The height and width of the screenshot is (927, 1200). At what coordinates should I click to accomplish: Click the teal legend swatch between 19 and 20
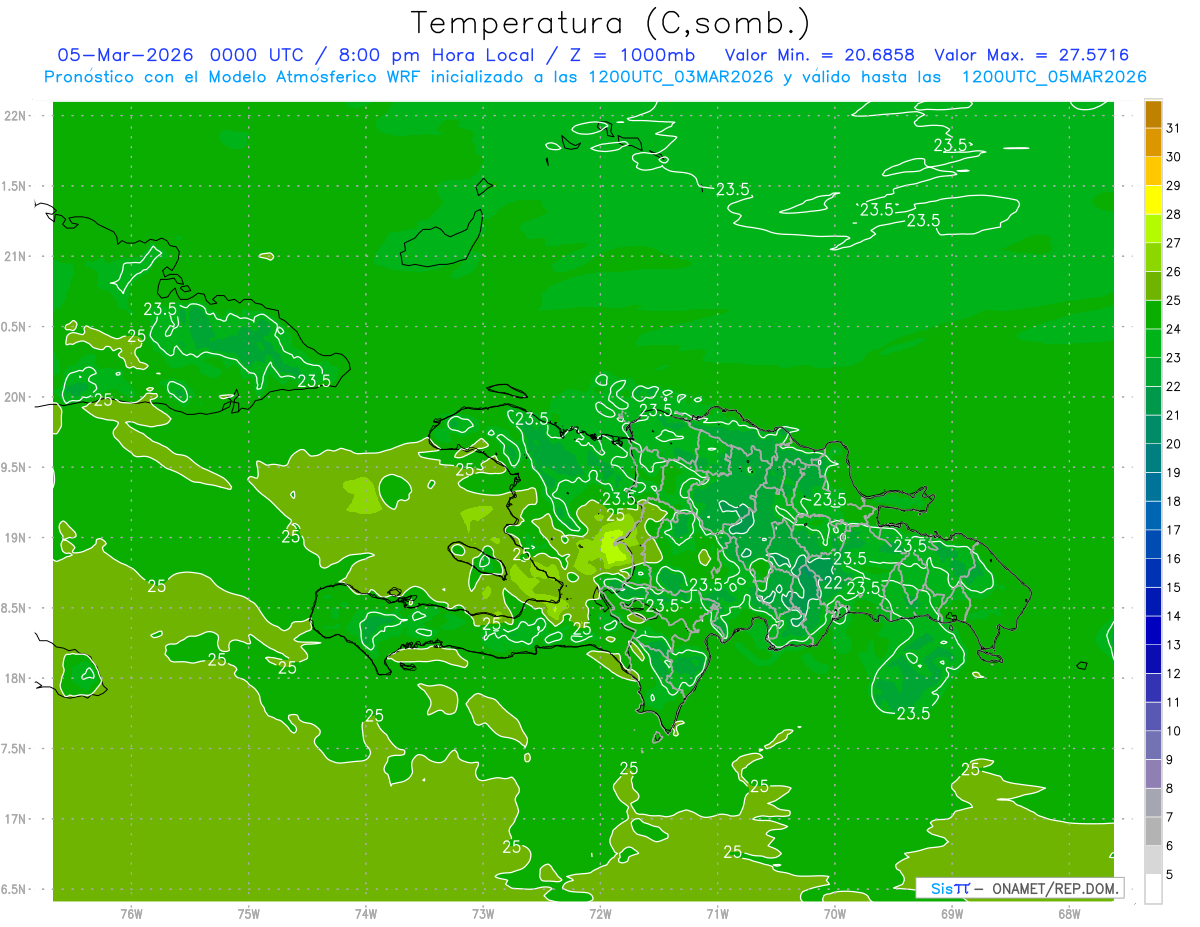(x=1153, y=458)
